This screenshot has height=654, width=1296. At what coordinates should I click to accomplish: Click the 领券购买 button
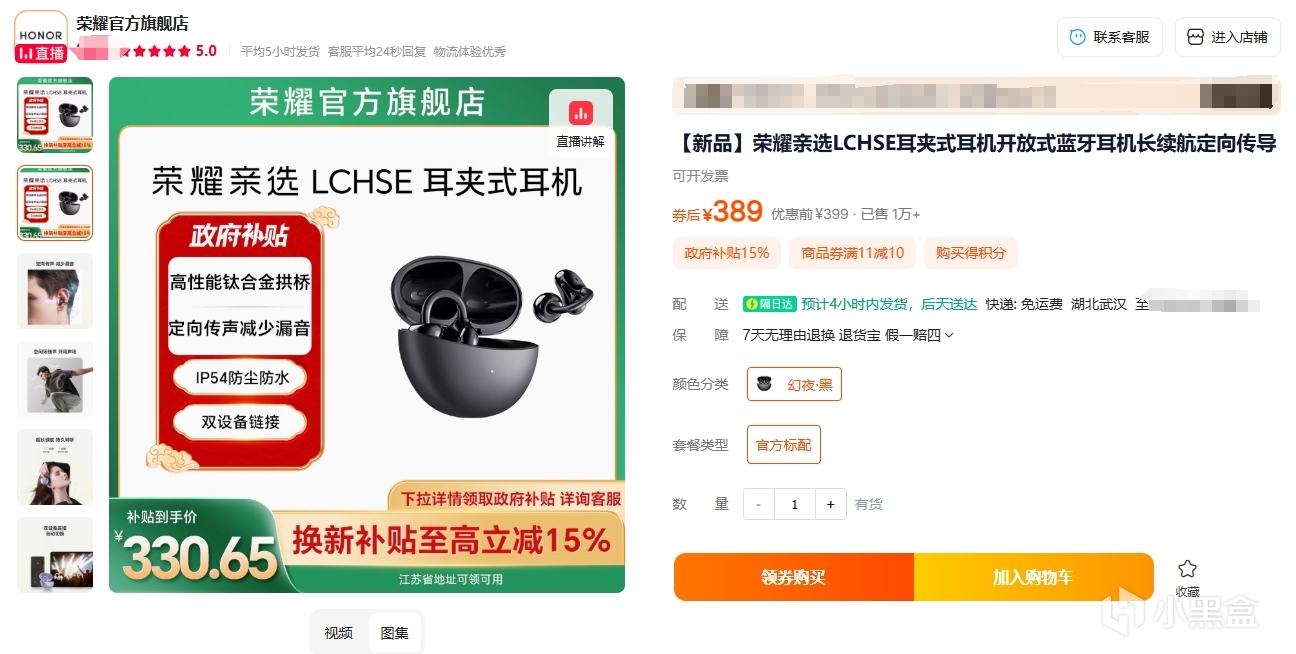(794, 577)
